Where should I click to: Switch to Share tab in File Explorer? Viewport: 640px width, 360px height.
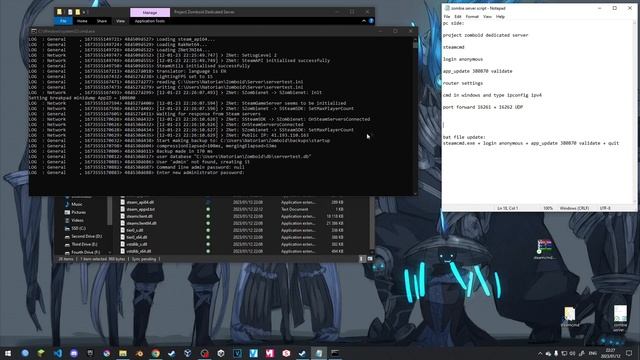[x=102, y=21]
